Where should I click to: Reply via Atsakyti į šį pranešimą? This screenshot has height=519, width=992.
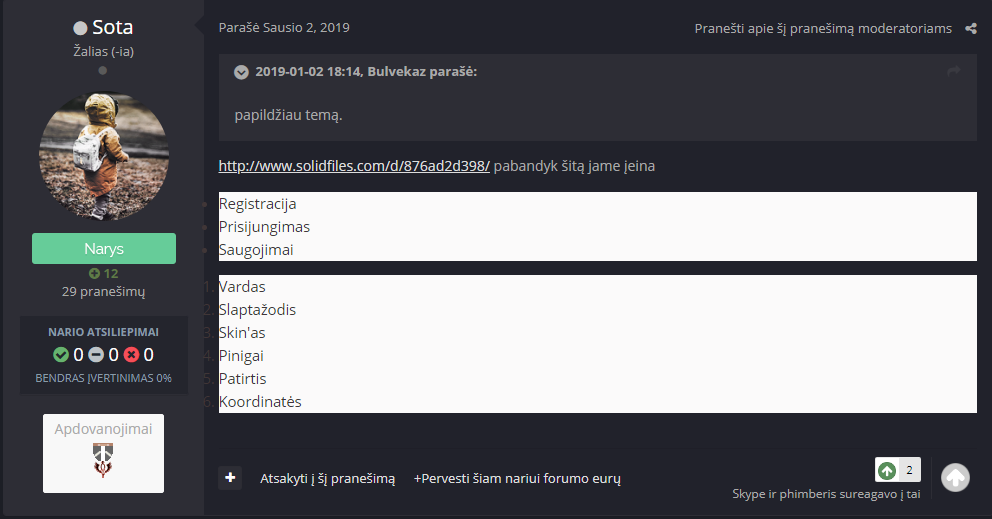tap(327, 478)
